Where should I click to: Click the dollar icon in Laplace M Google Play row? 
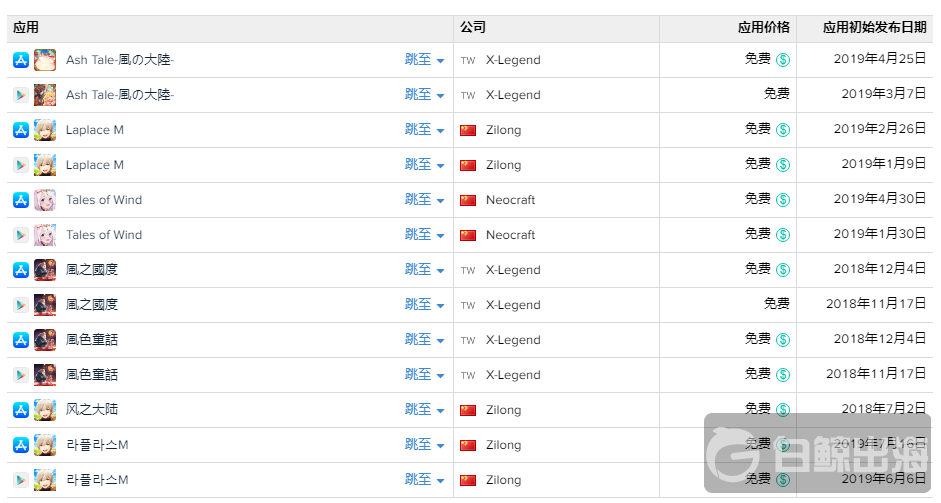click(783, 165)
